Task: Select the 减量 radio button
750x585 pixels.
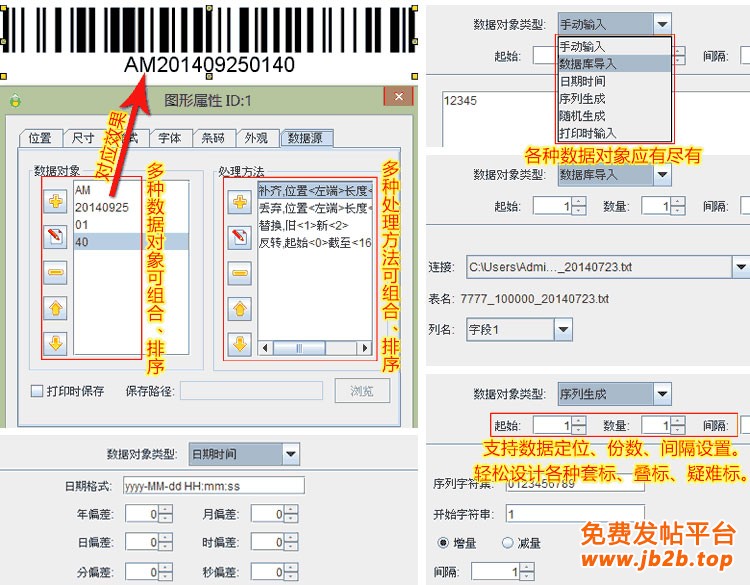Action: click(x=507, y=542)
